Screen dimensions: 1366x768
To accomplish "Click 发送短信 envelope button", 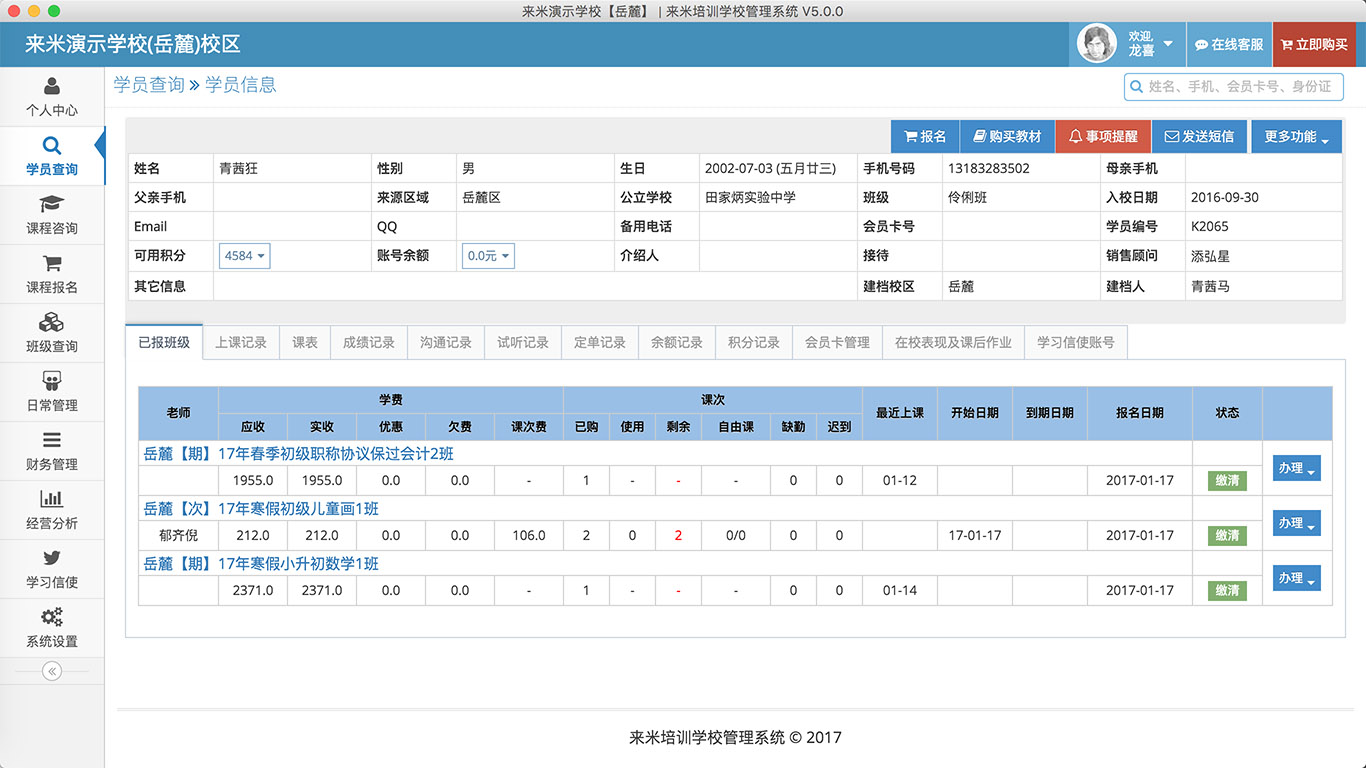I will [1199, 137].
